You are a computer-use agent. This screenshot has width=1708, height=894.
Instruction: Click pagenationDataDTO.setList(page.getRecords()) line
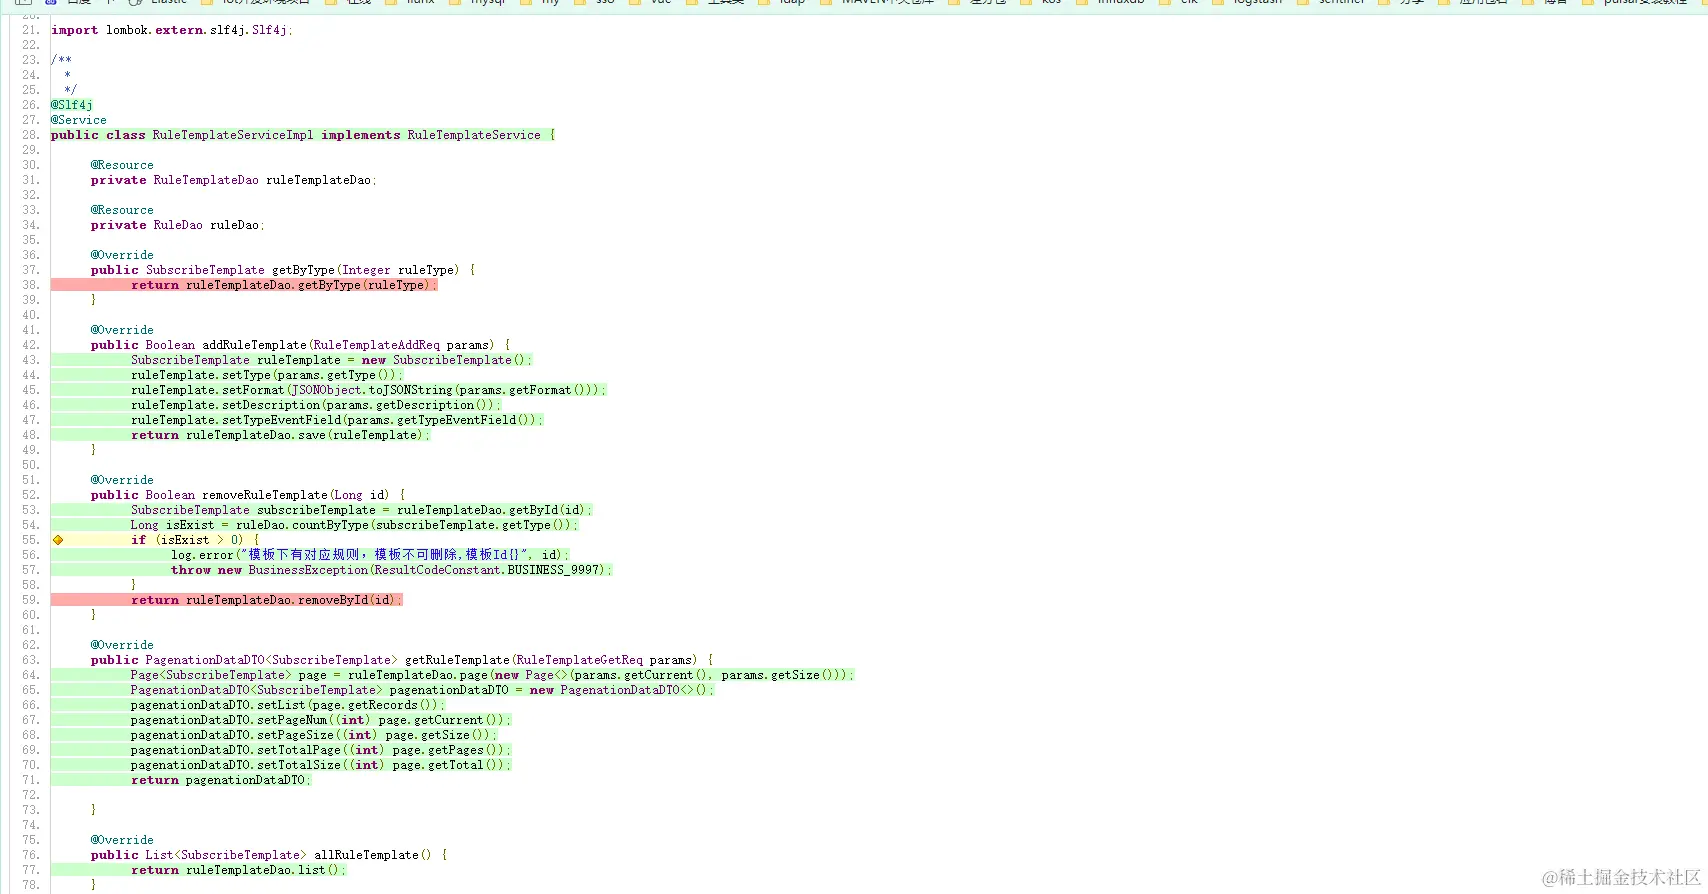click(x=287, y=705)
